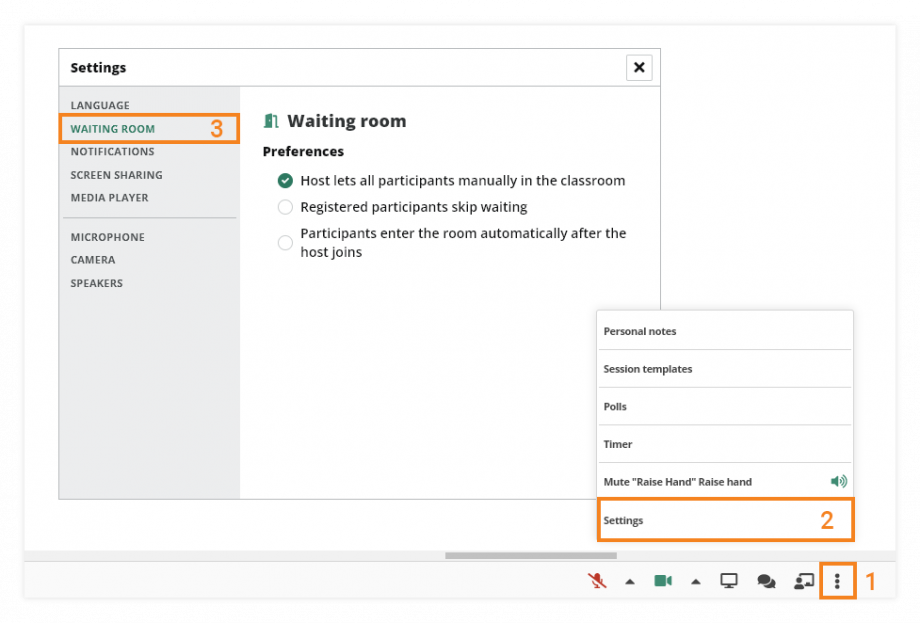
Task: Expand microphone options with the up arrow
Action: (629, 580)
